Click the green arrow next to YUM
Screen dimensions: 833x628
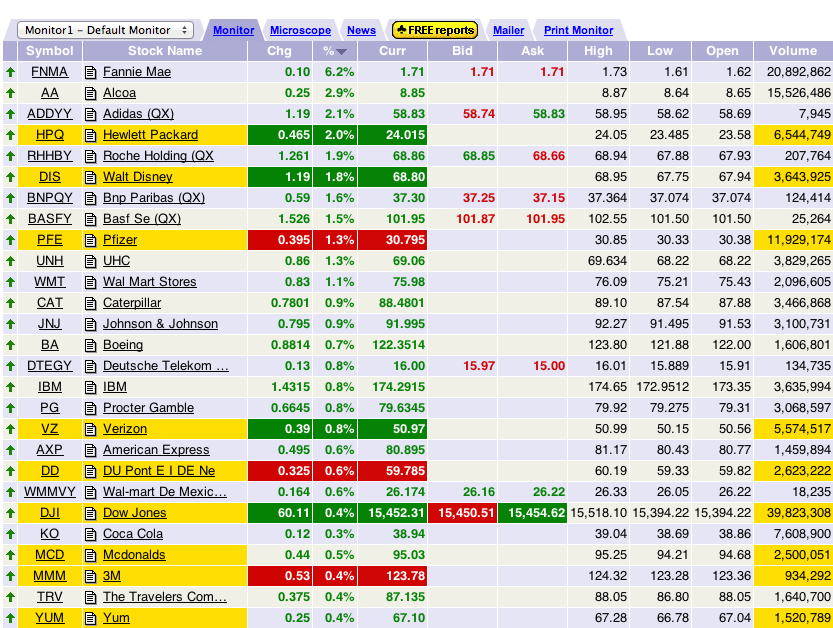[11, 617]
